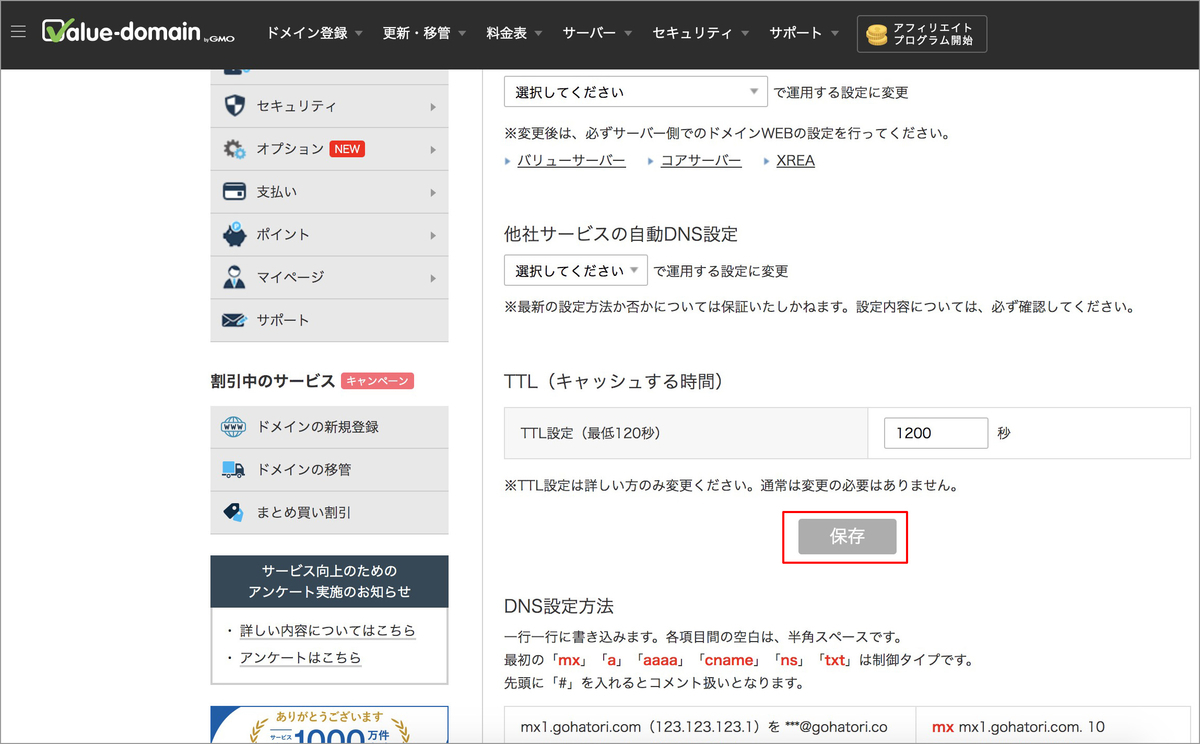Expand the マイページ sidebar item
1200x744 pixels.
coord(330,277)
